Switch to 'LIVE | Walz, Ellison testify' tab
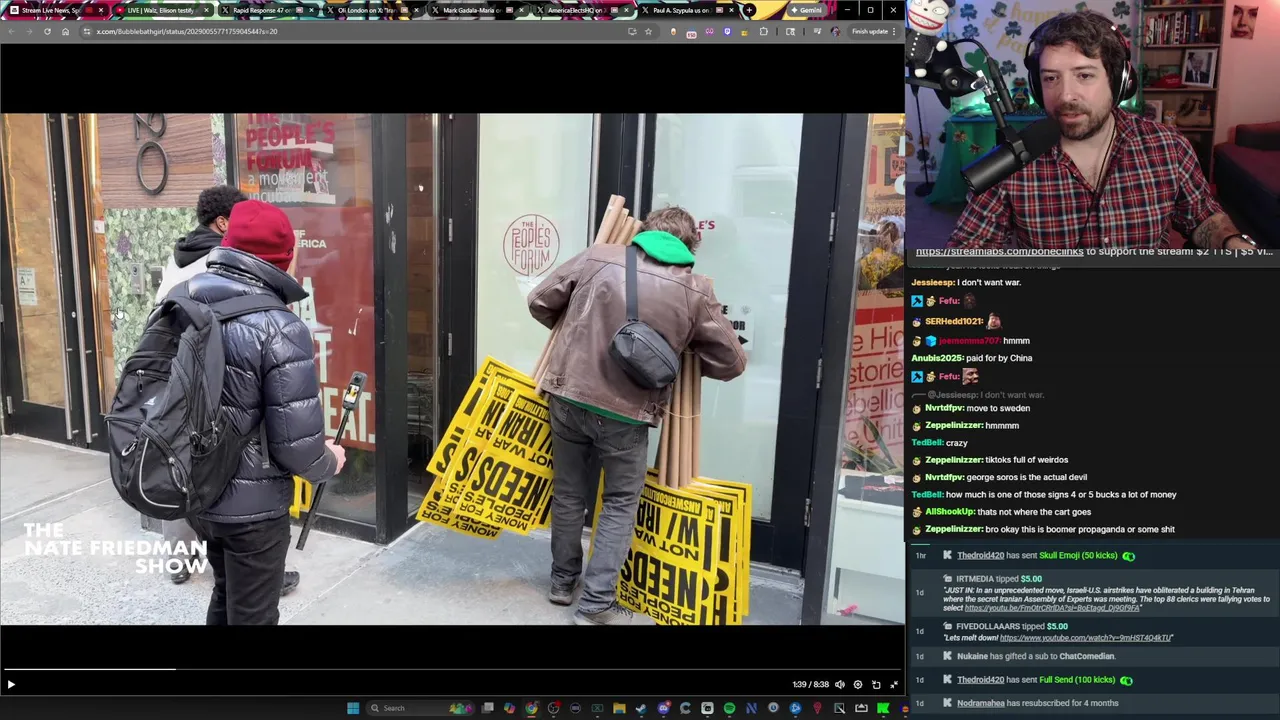 click(163, 10)
